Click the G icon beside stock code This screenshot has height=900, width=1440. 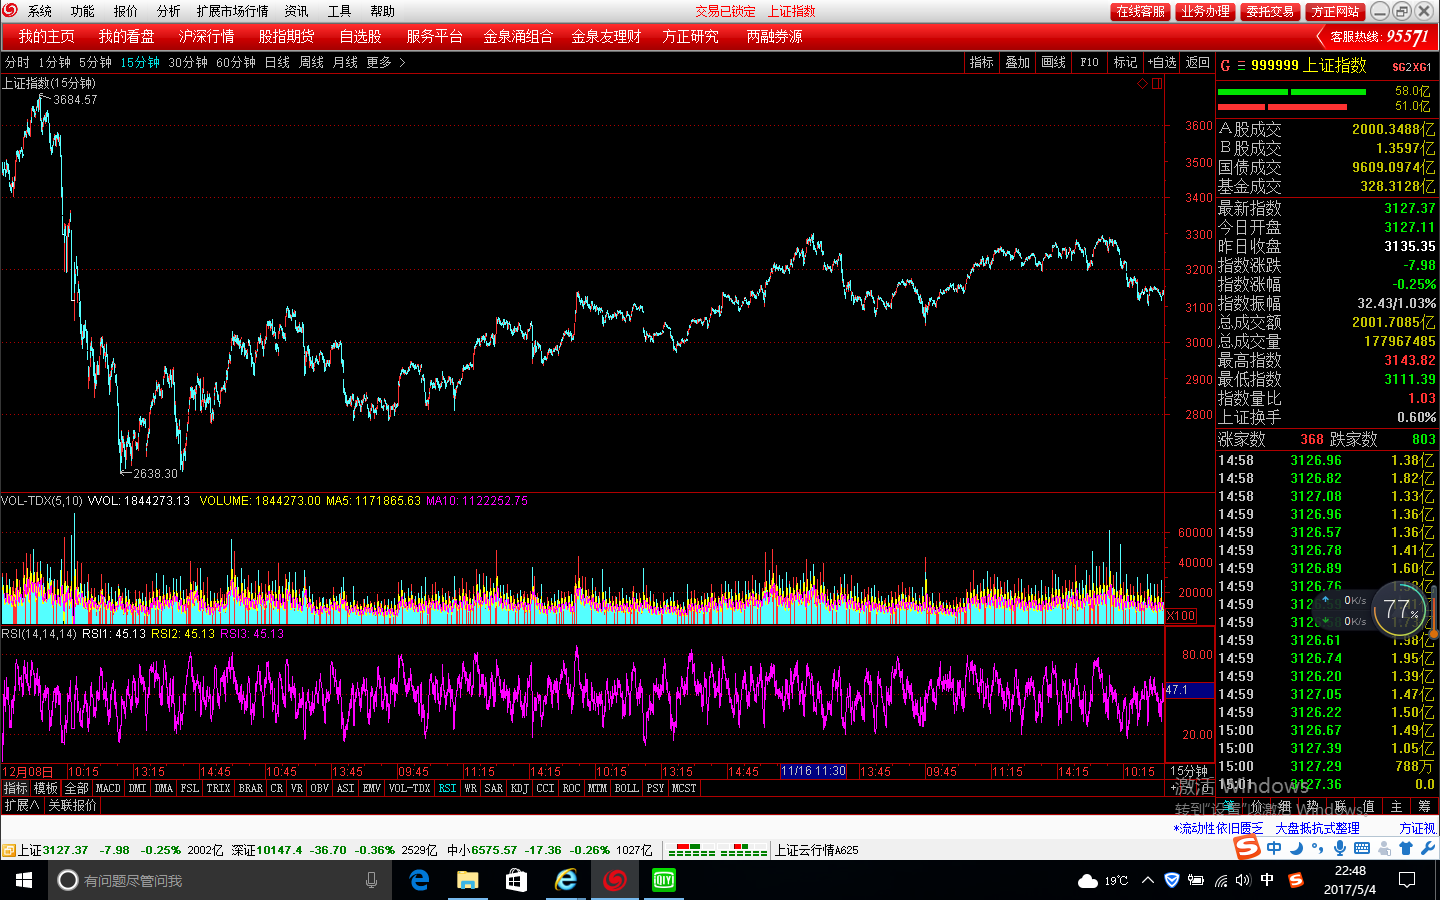pos(1225,66)
